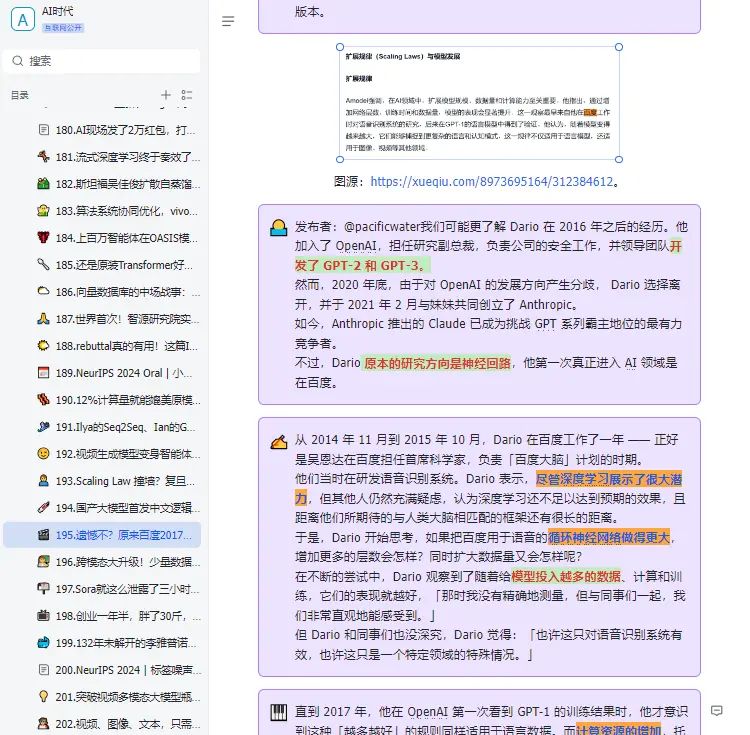Screen dimensions: 750x735
Task: Click the lightbulb icon beside document 201
Action: (43, 697)
